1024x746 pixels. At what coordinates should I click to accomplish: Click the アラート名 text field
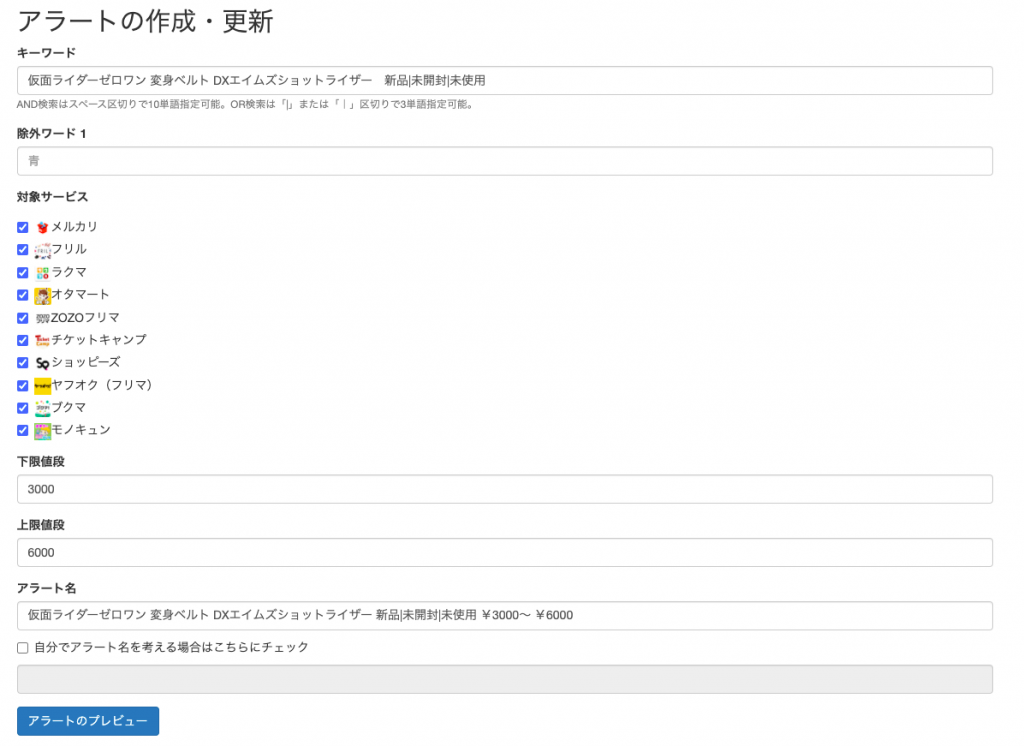504,615
